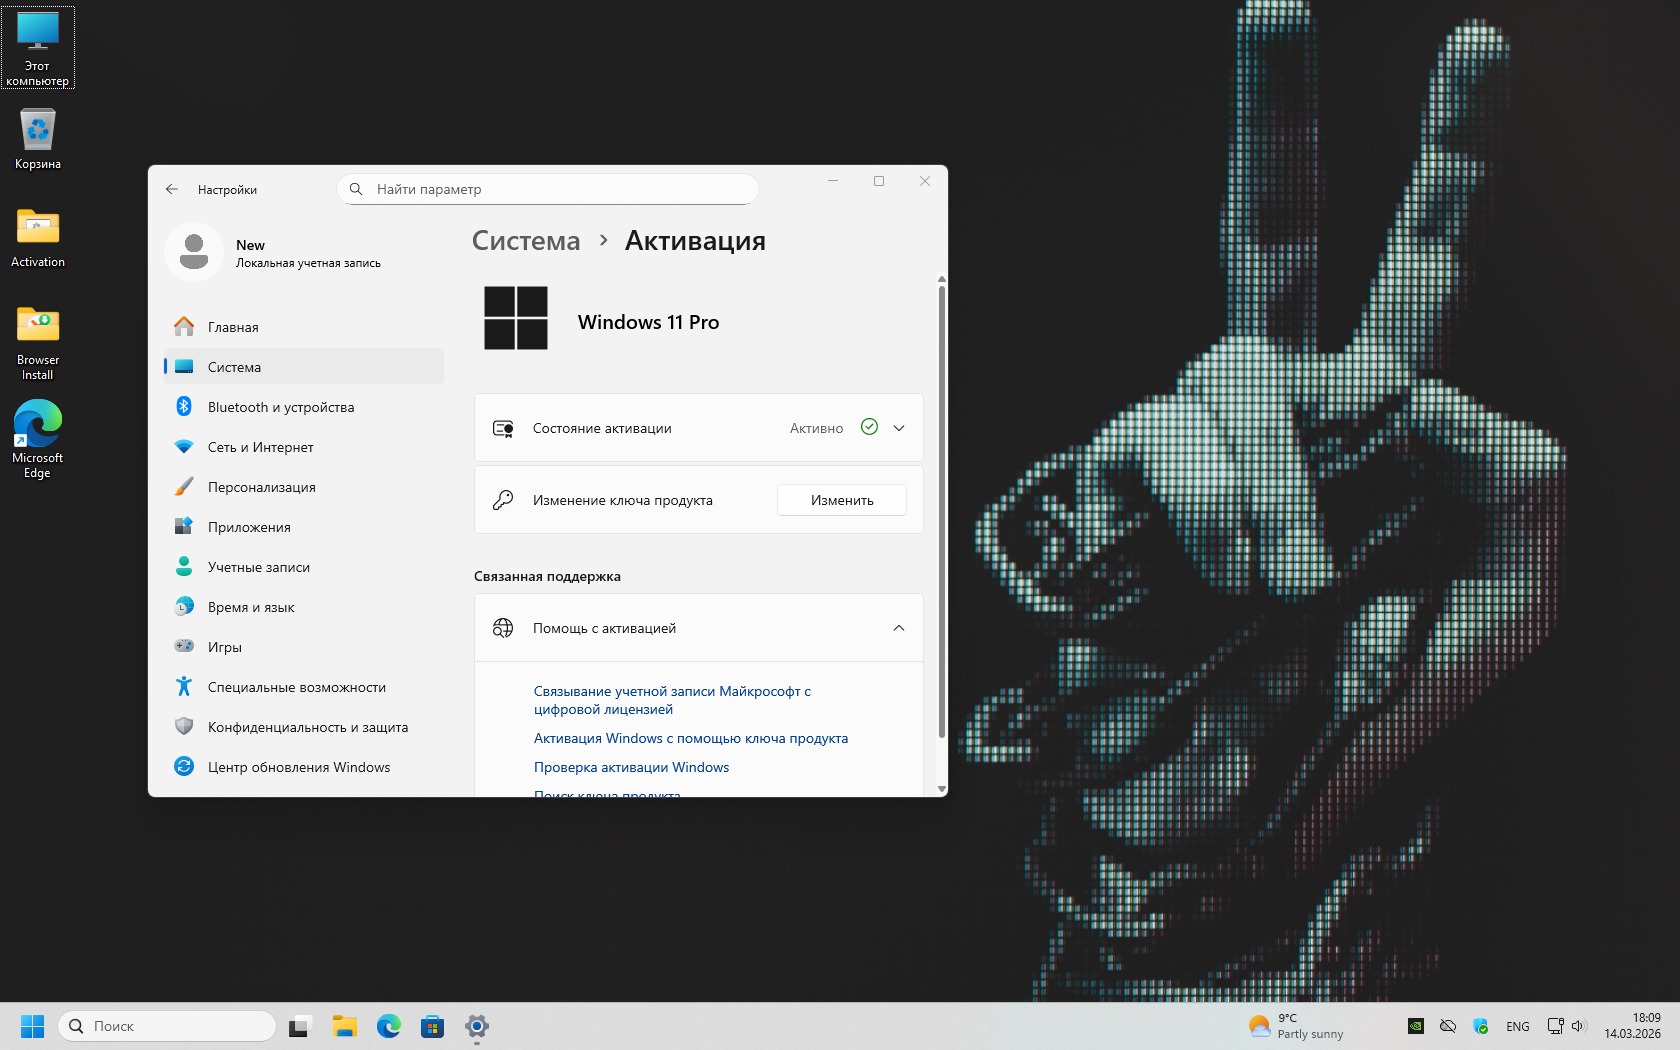Open Центр обновления Windows
Screen dimensions: 1680x1050
(298, 767)
